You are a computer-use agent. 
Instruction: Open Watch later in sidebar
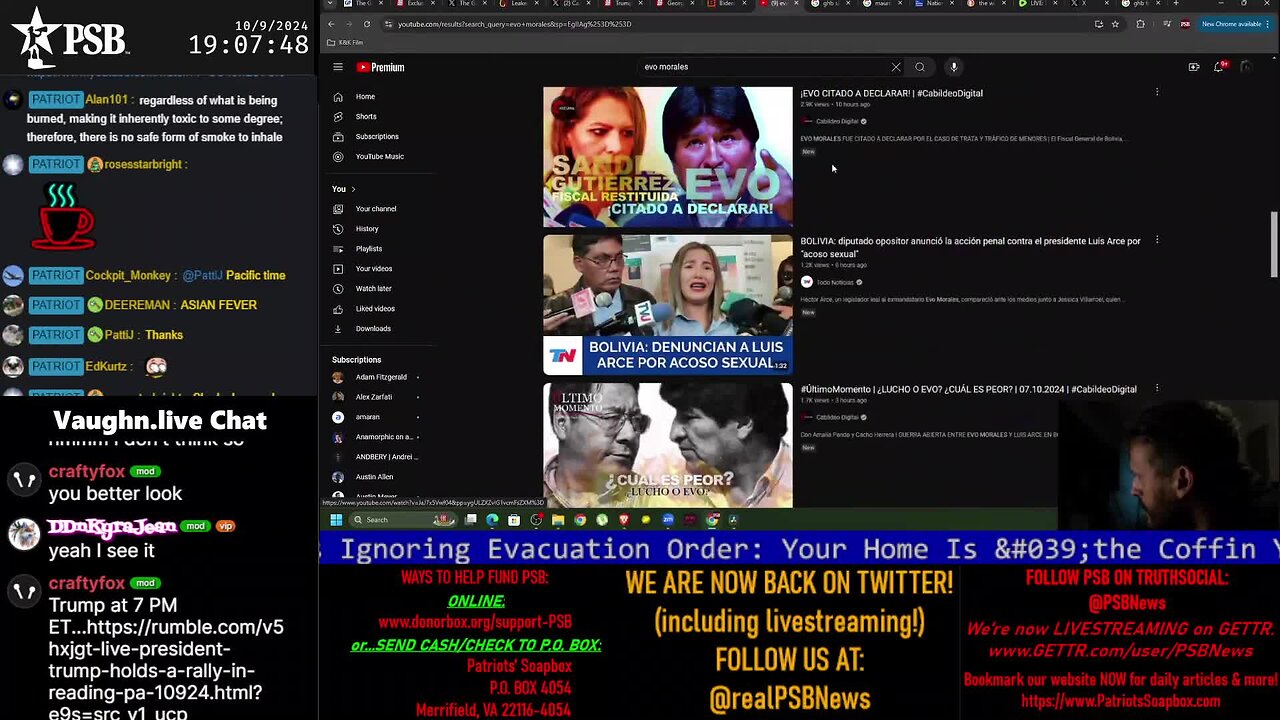[x=376, y=289]
